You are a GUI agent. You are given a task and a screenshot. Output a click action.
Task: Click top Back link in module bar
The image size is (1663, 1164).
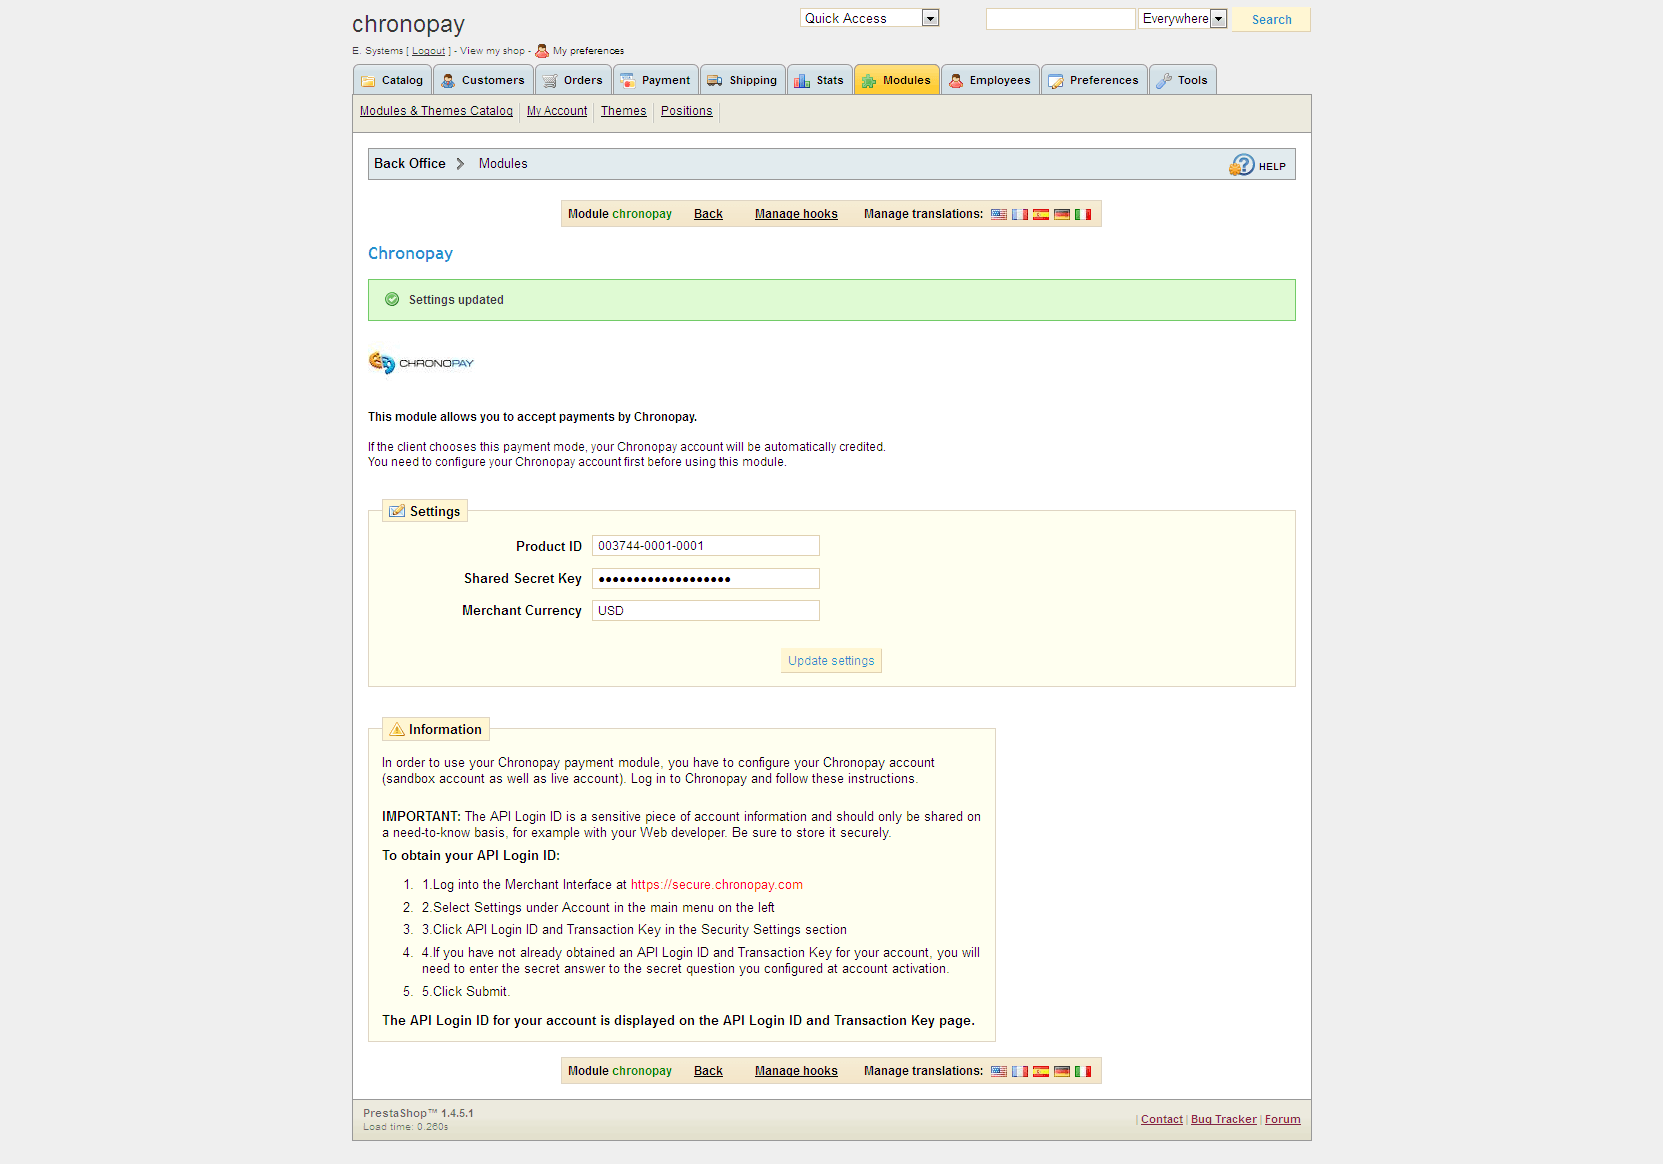point(708,214)
